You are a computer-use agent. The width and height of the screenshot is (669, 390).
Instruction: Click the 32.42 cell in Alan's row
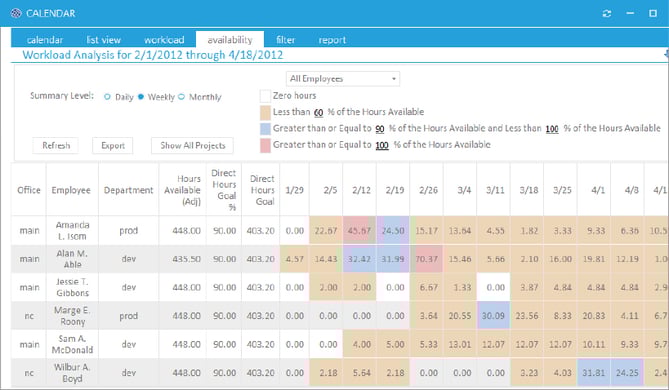click(359, 259)
